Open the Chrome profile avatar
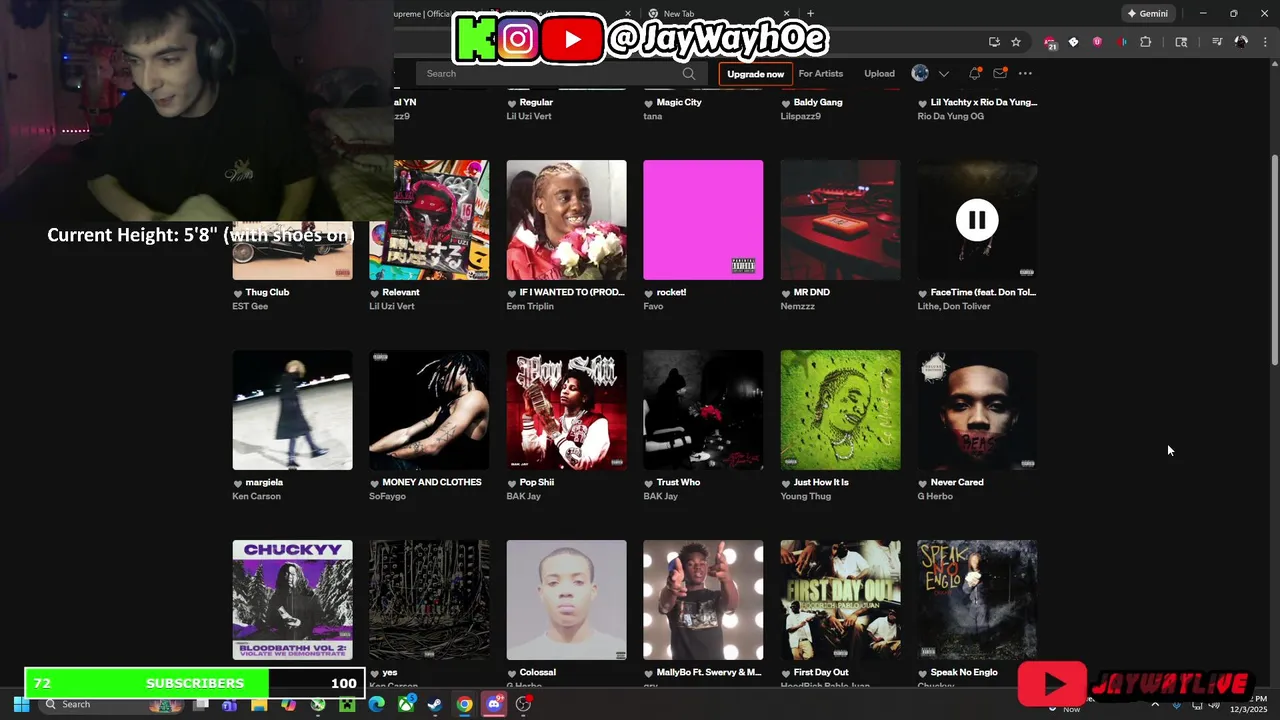1280x720 pixels. [1241, 42]
